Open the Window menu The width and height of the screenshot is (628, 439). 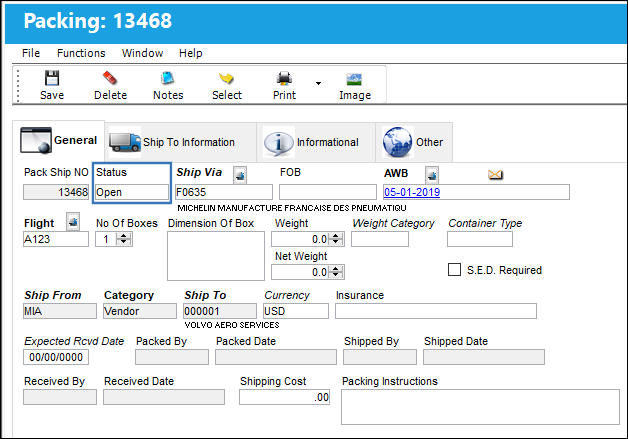click(142, 53)
